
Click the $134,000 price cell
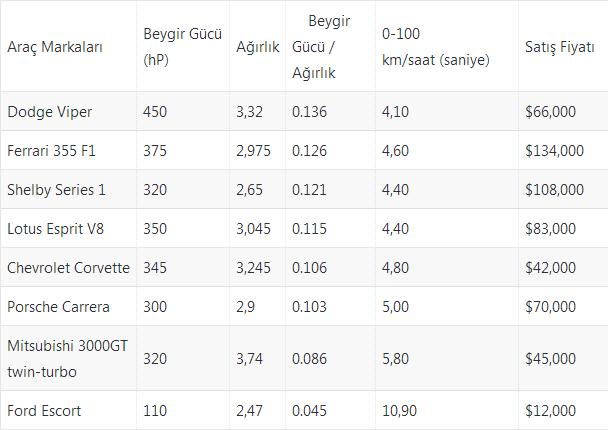point(554,150)
